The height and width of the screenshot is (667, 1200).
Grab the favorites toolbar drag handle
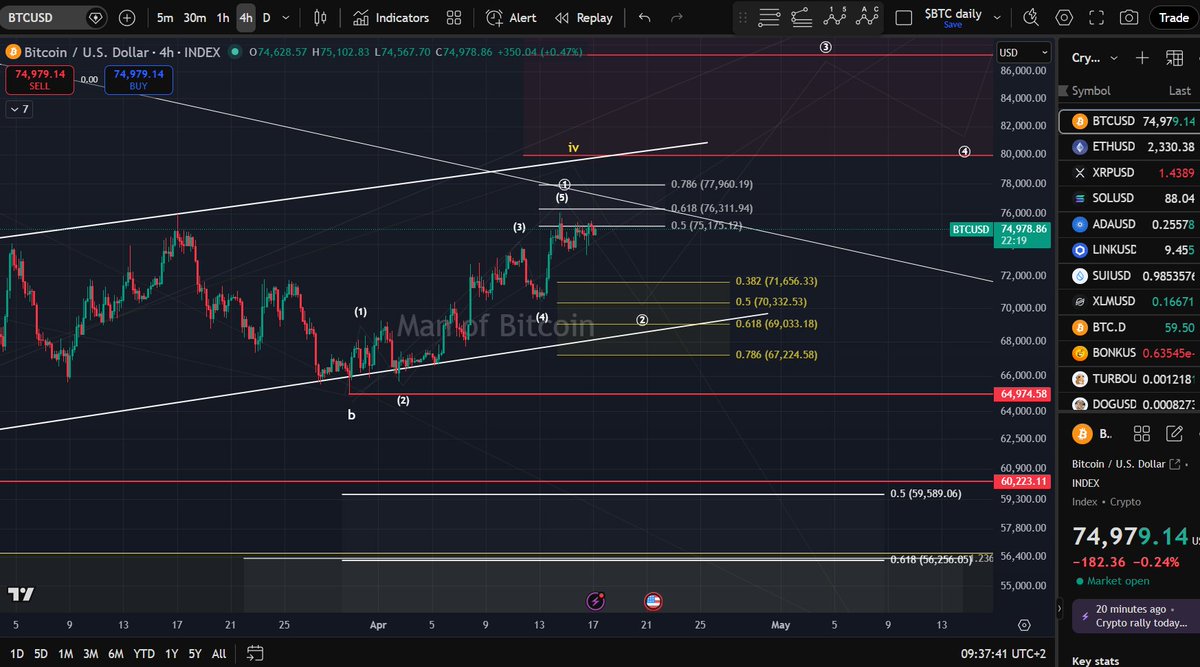tap(741, 18)
